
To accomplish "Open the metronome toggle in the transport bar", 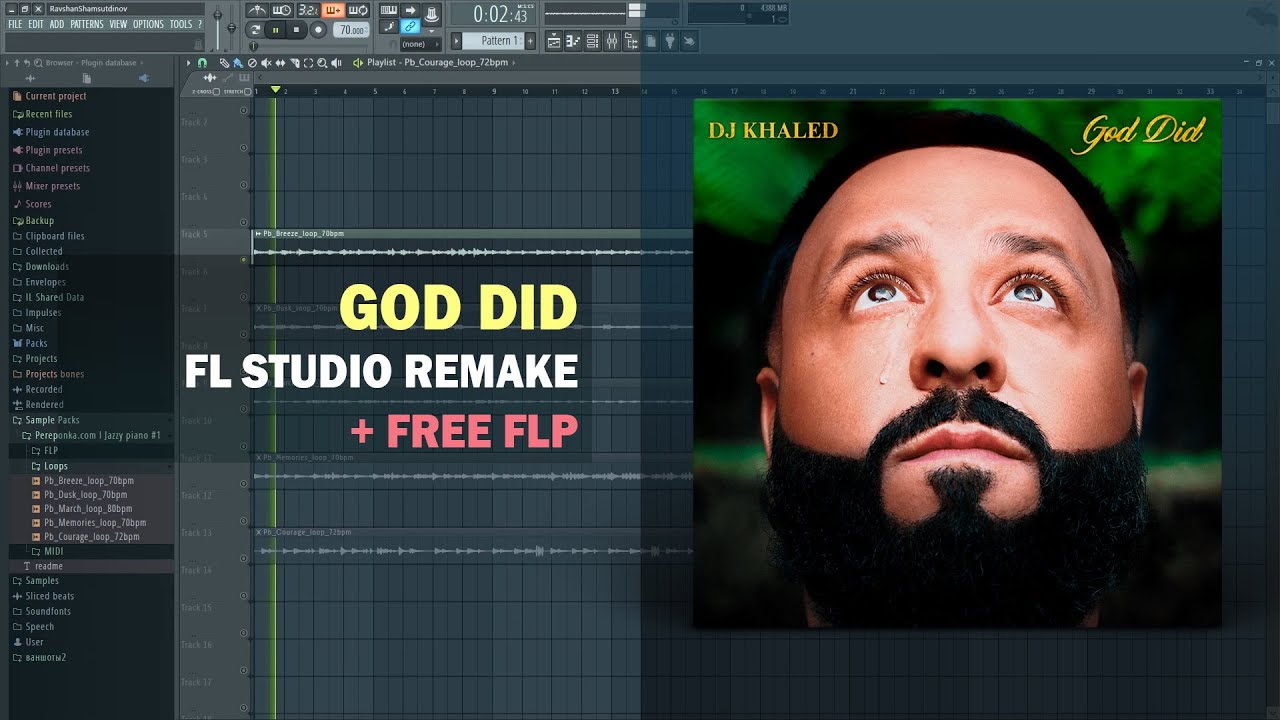I will click(x=257, y=11).
